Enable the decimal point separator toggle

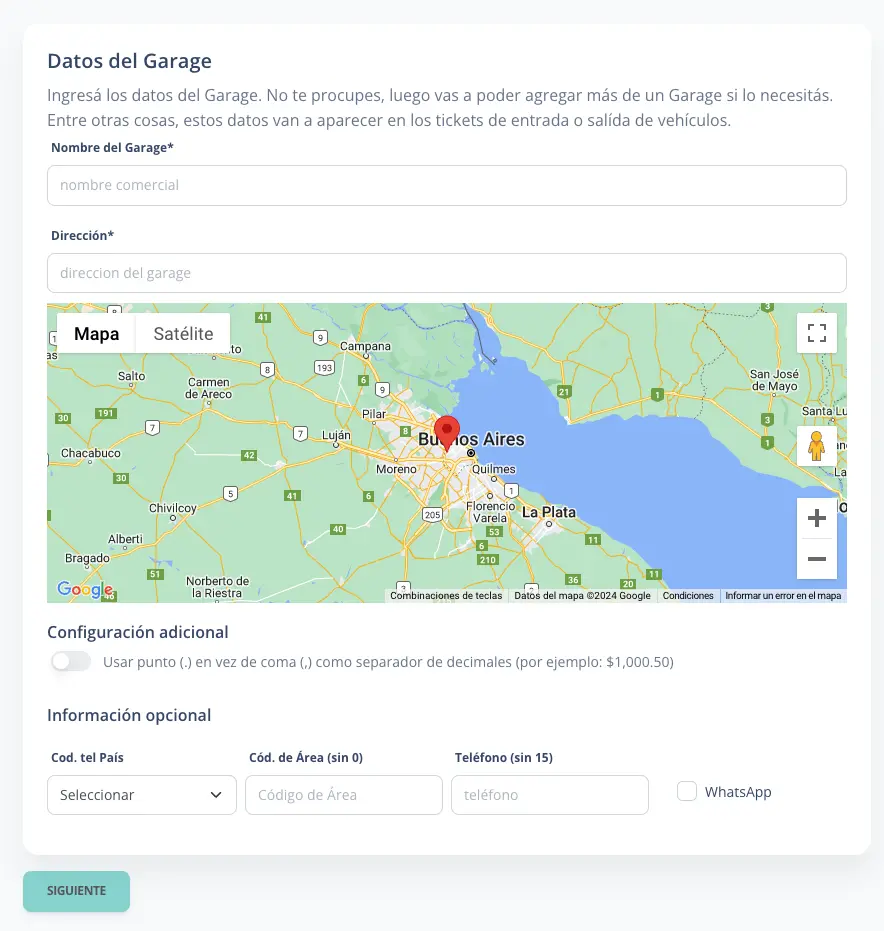point(70,660)
